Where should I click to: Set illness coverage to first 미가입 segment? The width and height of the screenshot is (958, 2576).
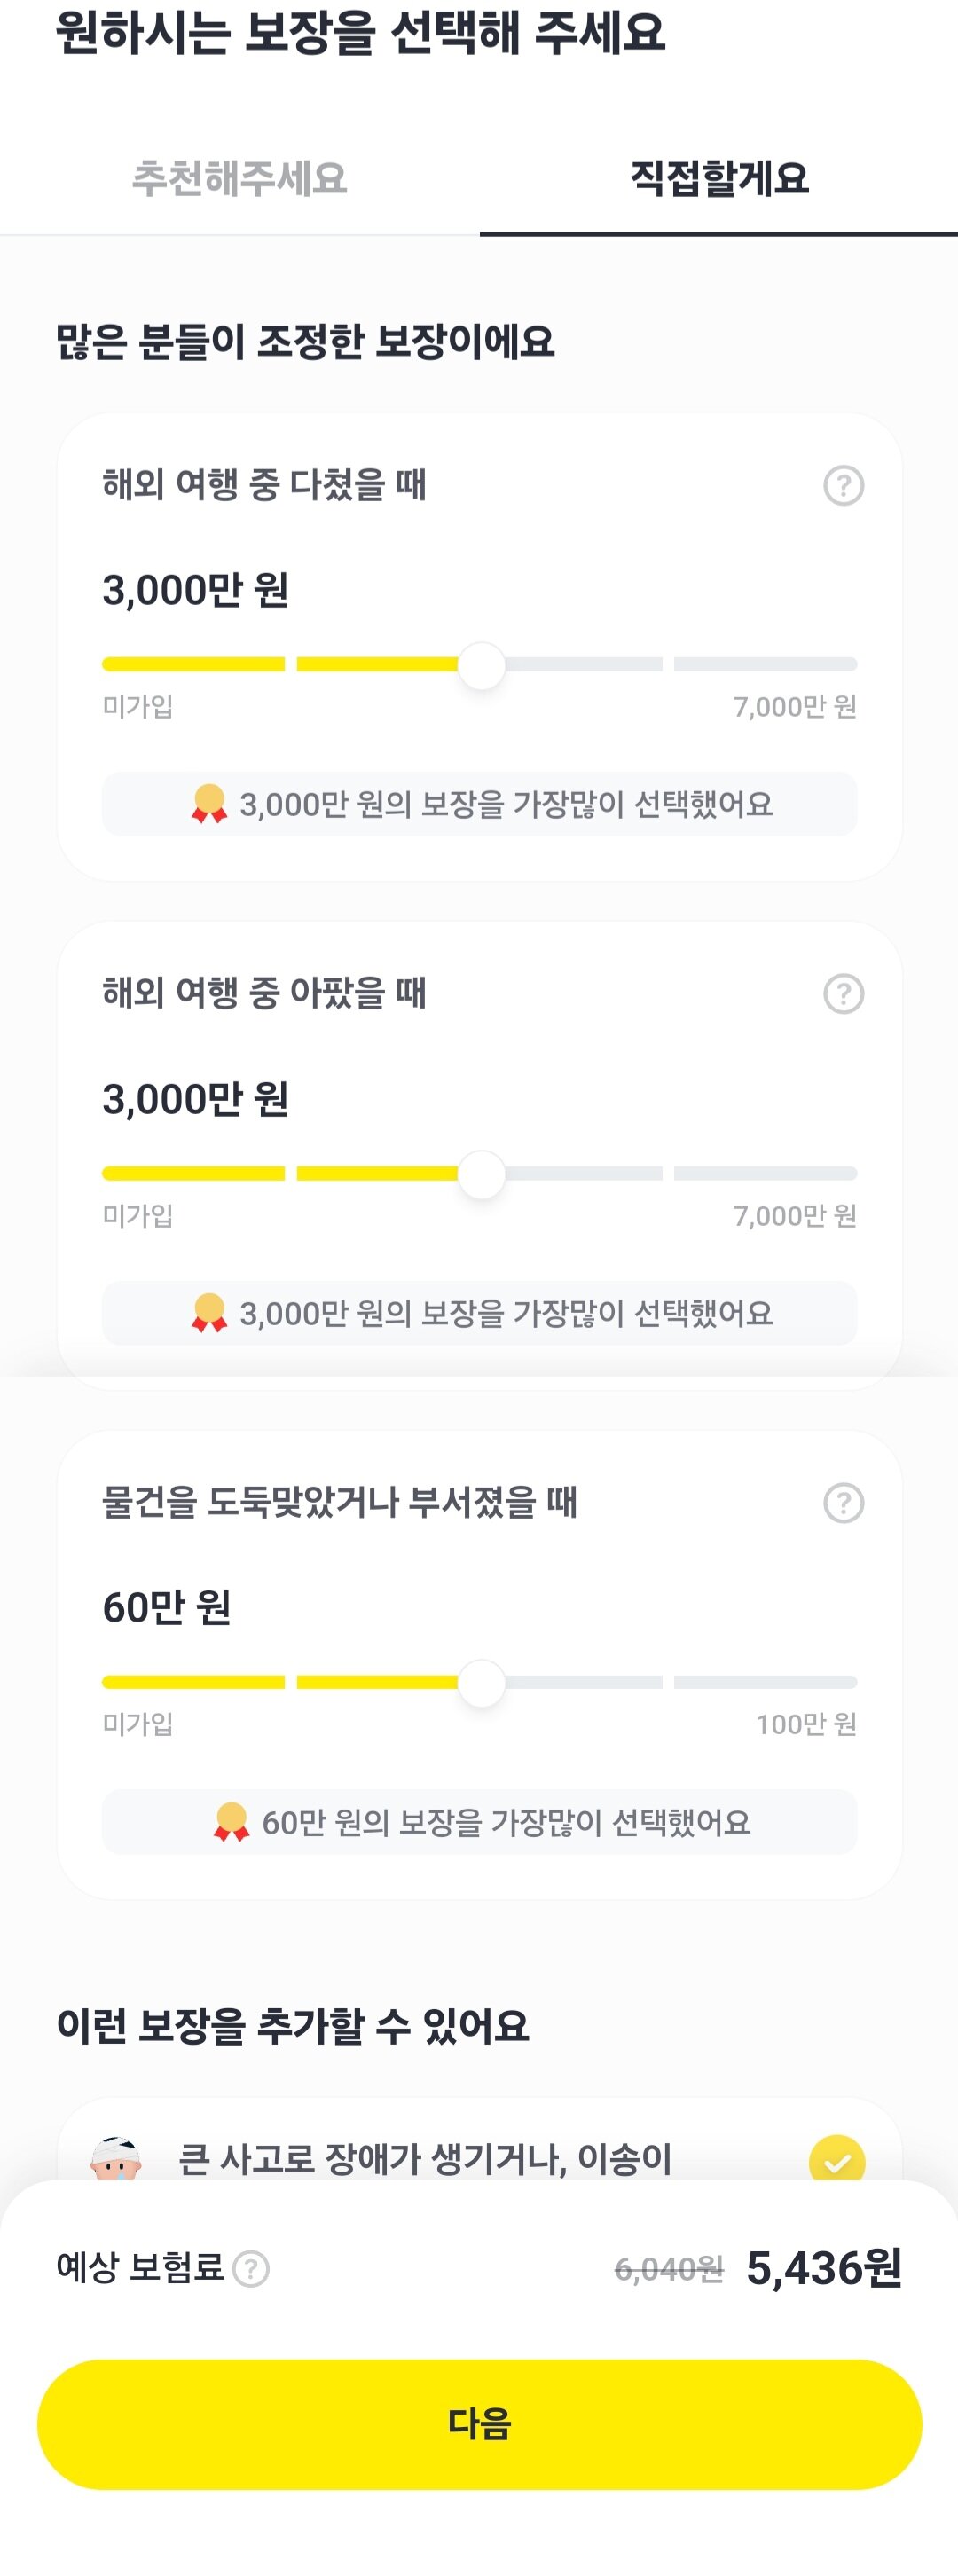point(193,1173)
